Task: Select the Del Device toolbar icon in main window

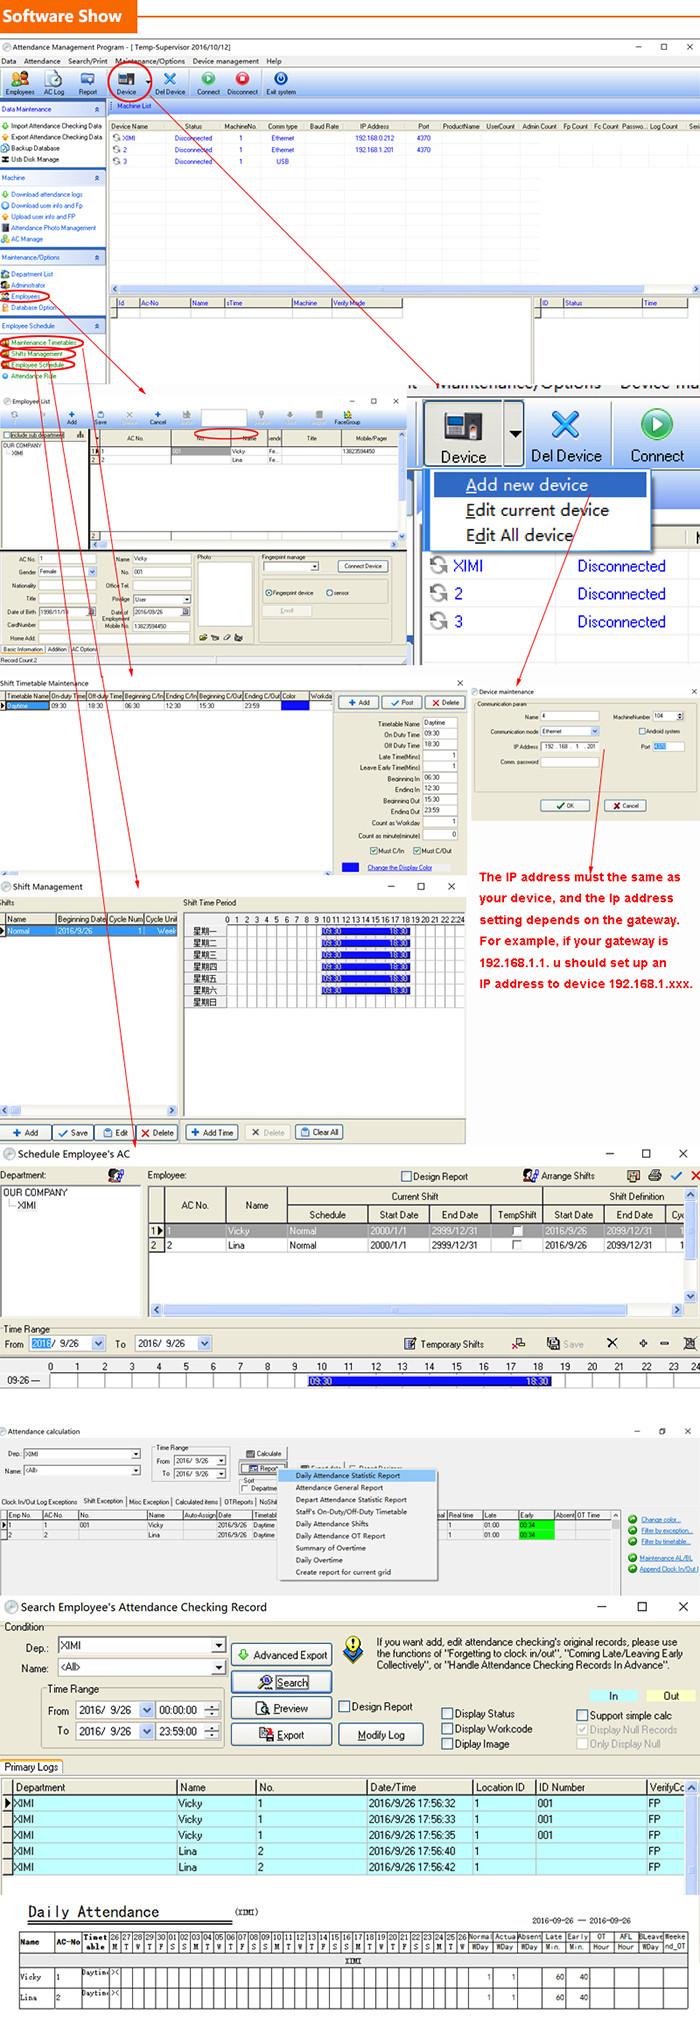Action: 170,79
